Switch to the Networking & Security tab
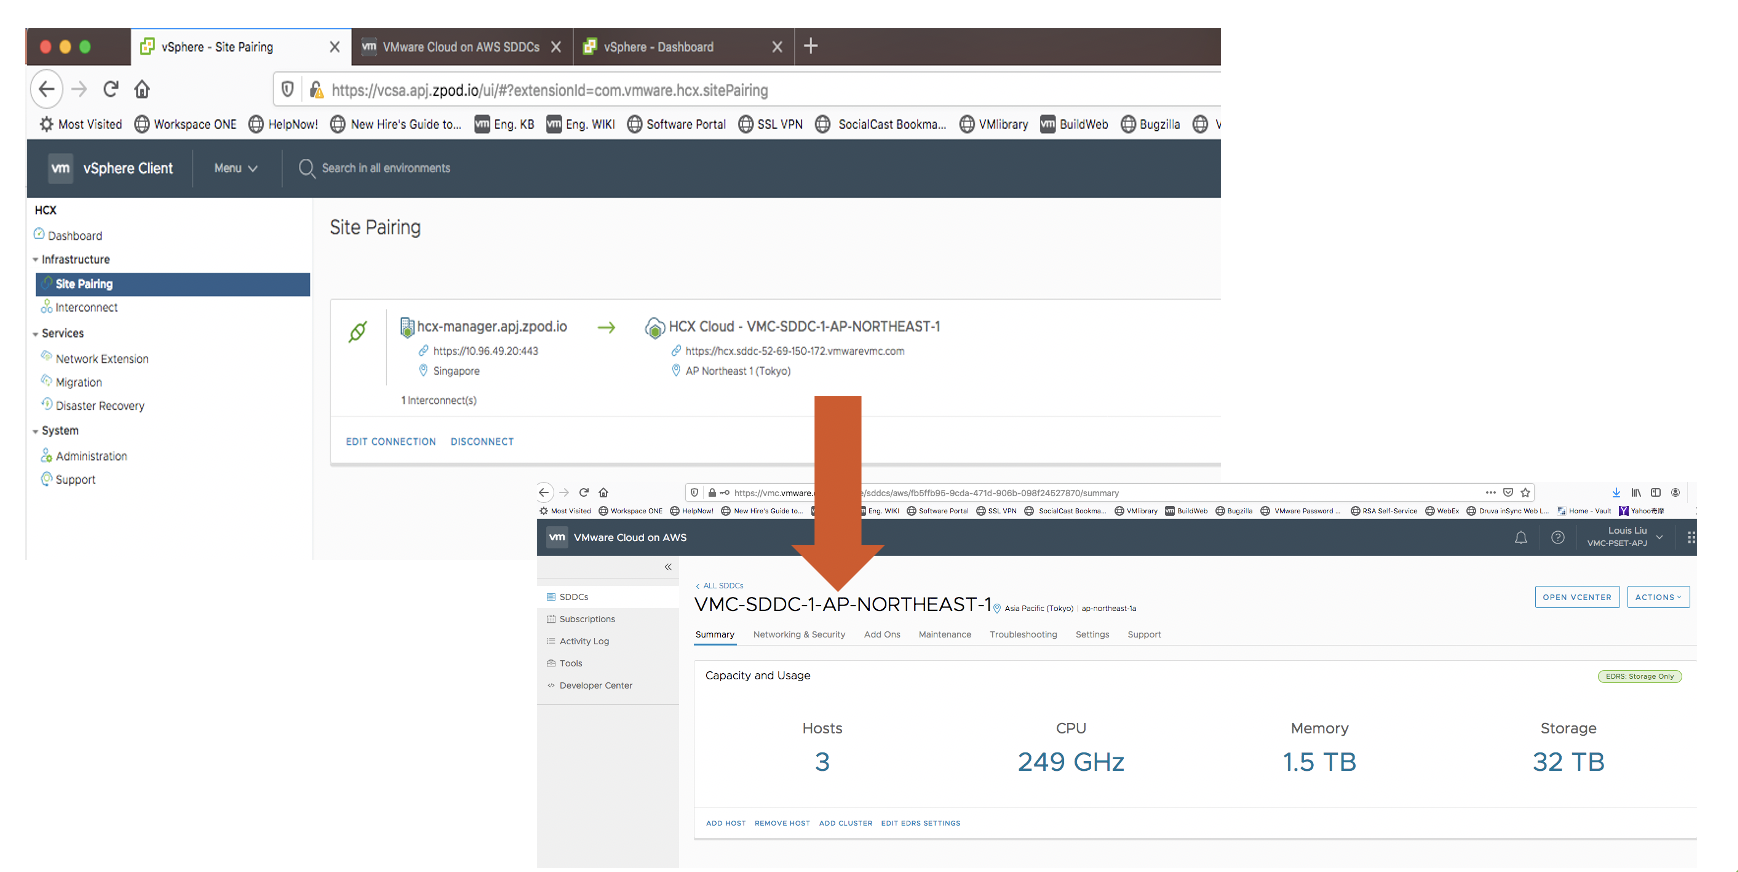This screenshot has width=1738, height=872. click(x=798, y=635)
